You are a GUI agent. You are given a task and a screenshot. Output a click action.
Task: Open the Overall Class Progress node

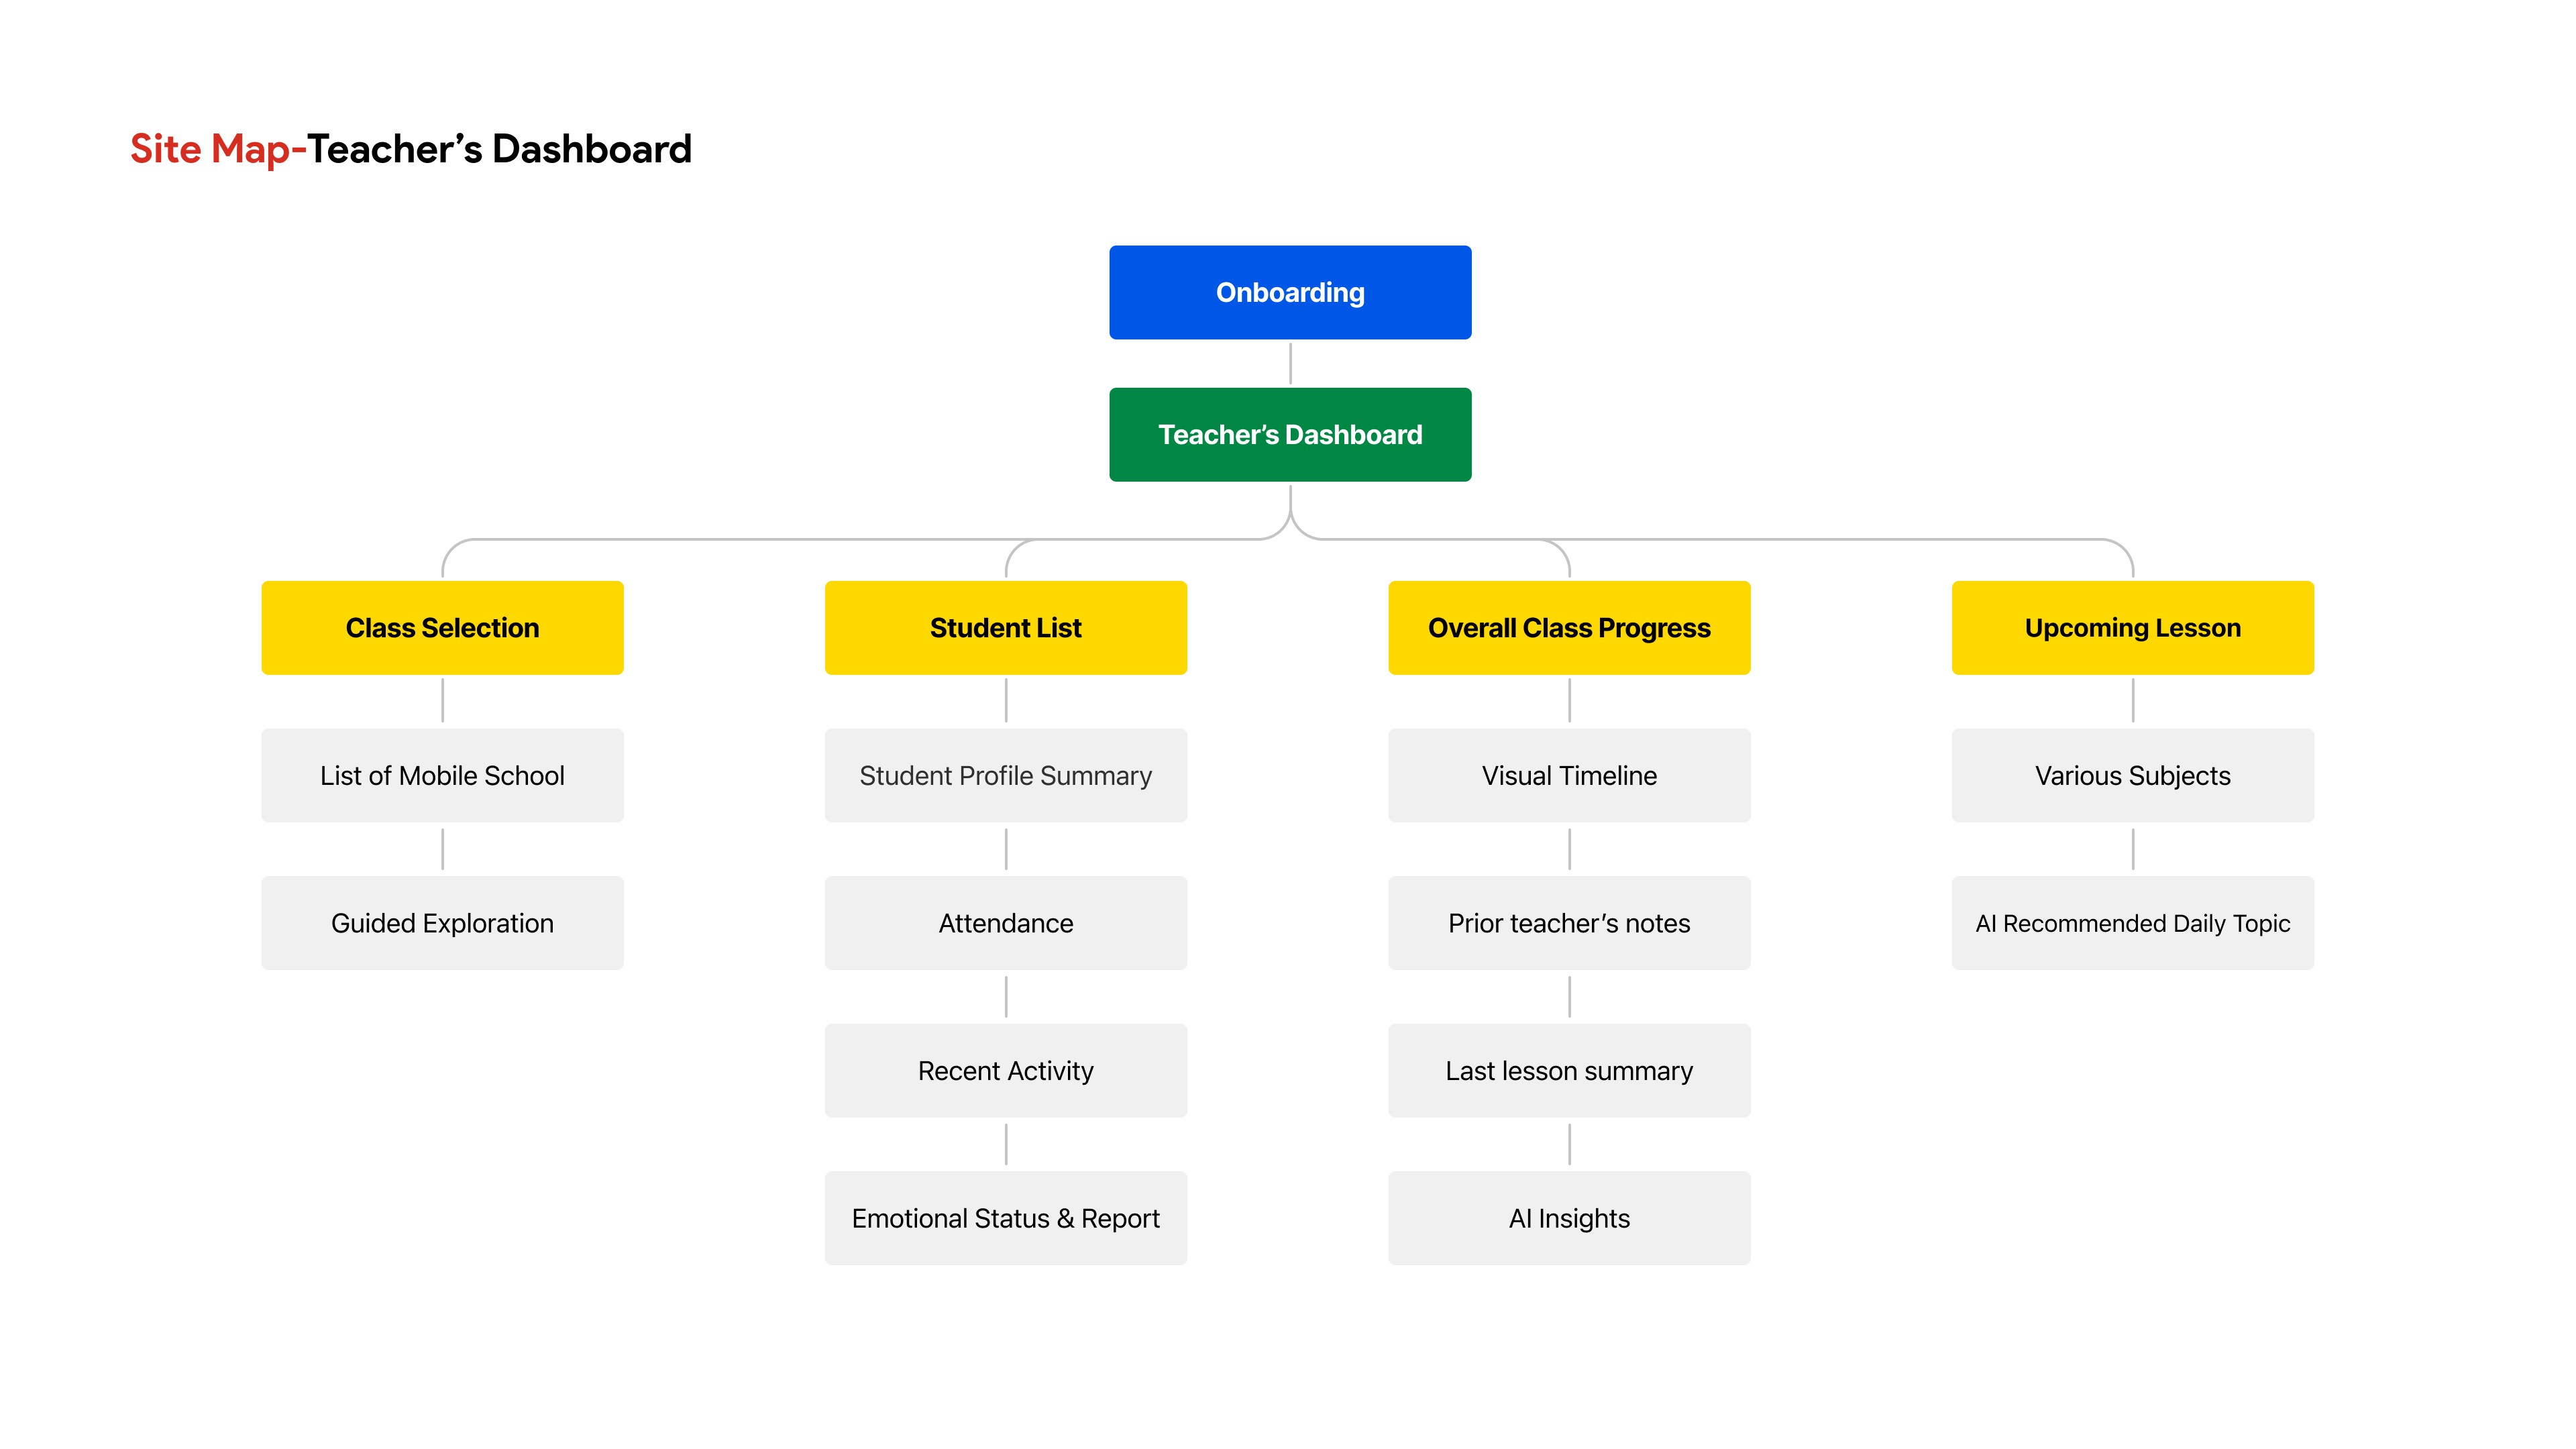tap(1569, 627)
